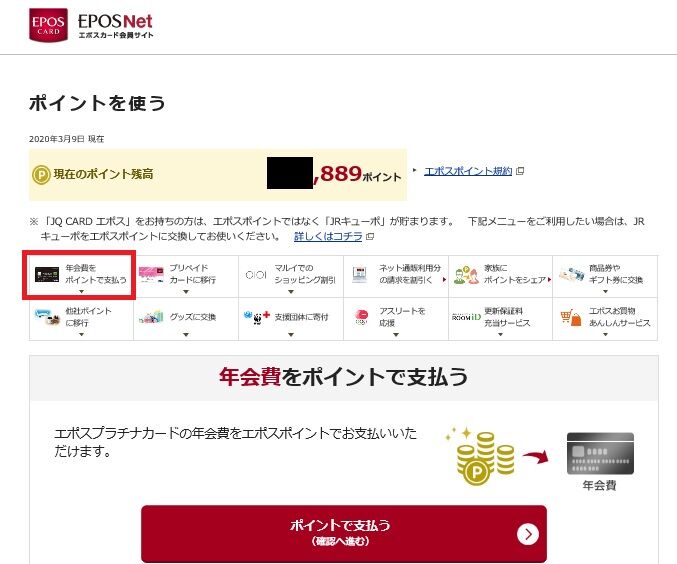
Task: Click the gift voucher icon for 商品券やギフト券に交換
Action: 571,274
